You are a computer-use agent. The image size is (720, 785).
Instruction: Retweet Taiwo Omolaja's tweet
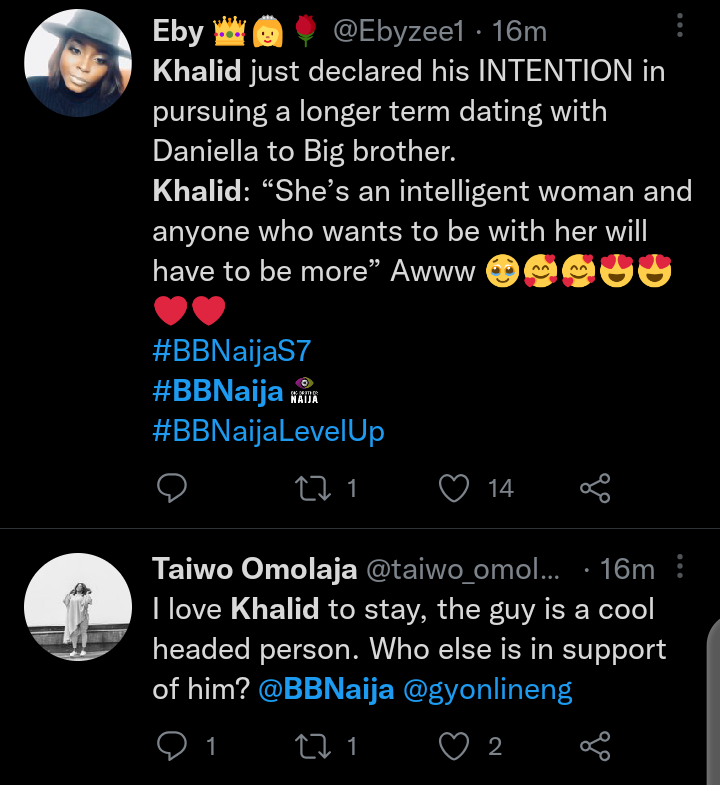(x=315, y=746)
